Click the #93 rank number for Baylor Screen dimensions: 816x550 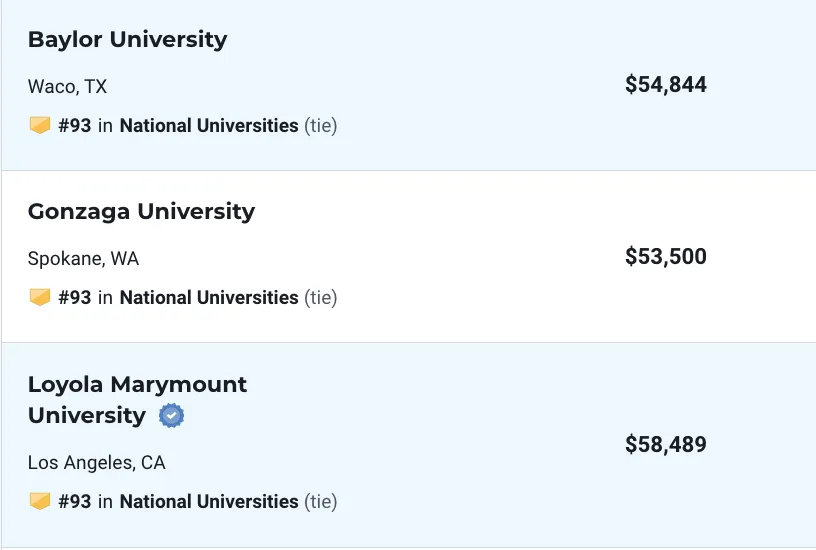coord(75,125)
